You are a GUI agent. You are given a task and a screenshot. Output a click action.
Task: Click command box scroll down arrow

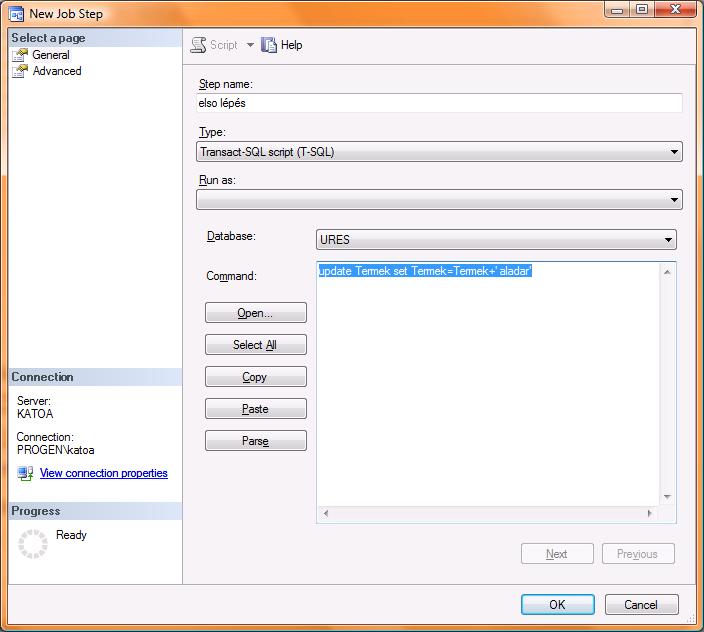pos(667,496)
